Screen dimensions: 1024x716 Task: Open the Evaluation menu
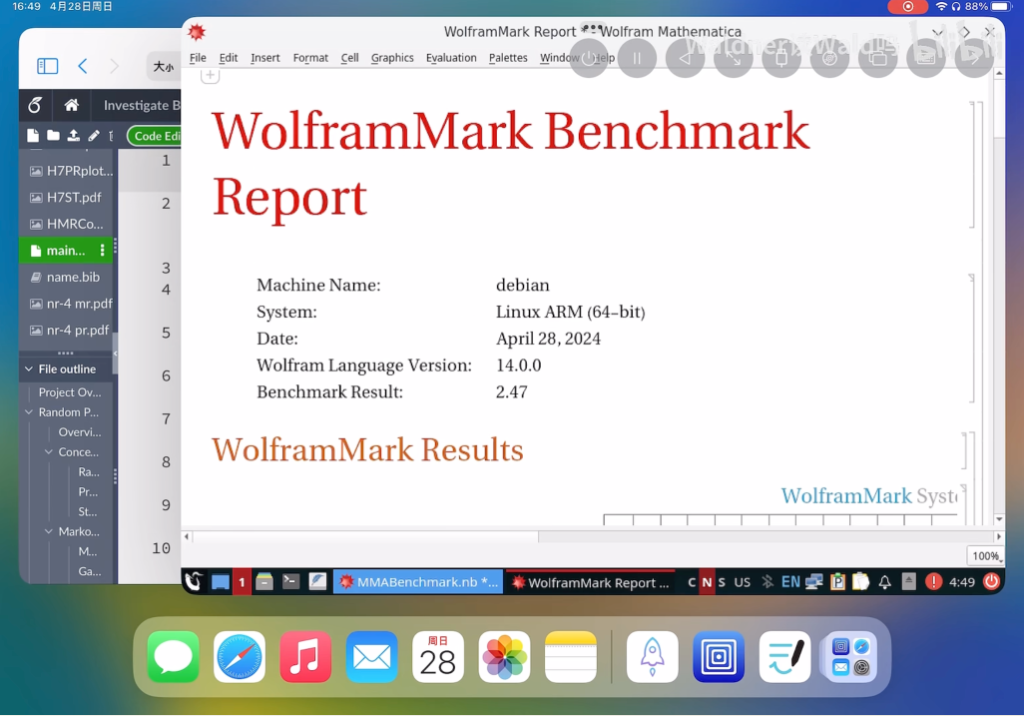451,58
